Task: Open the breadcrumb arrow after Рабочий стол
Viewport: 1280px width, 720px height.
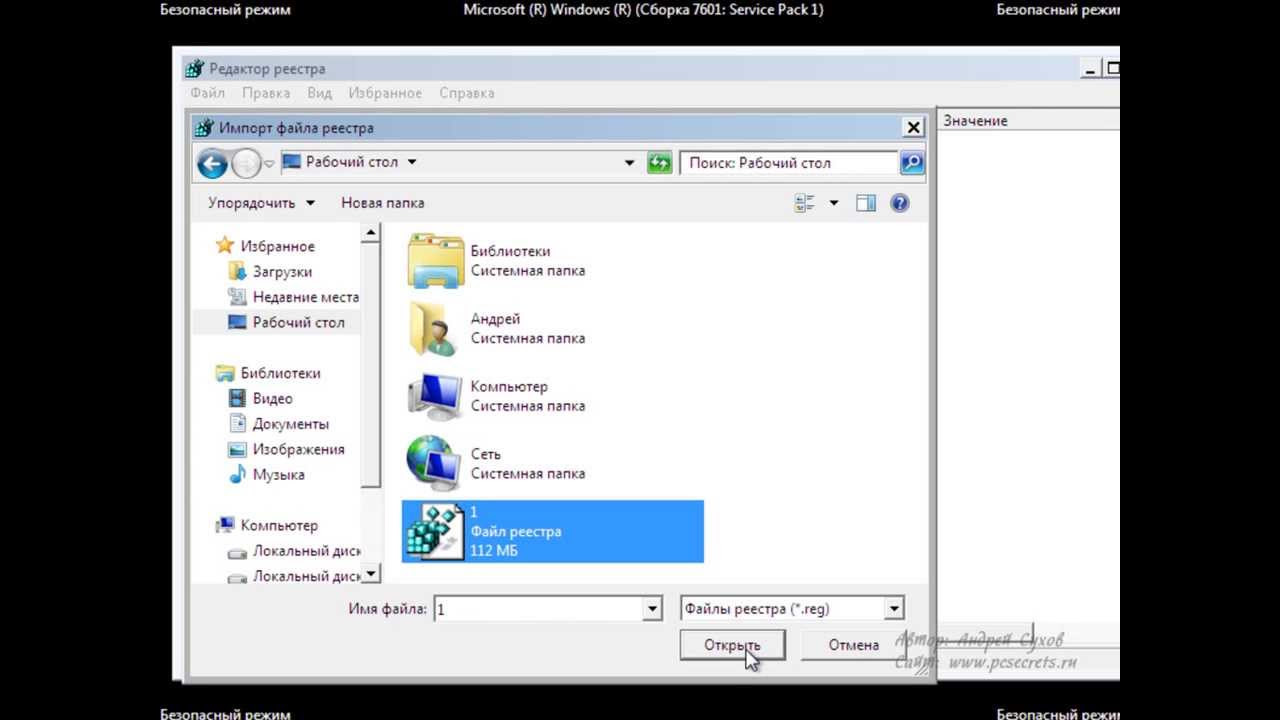Action: coord(411,162)
